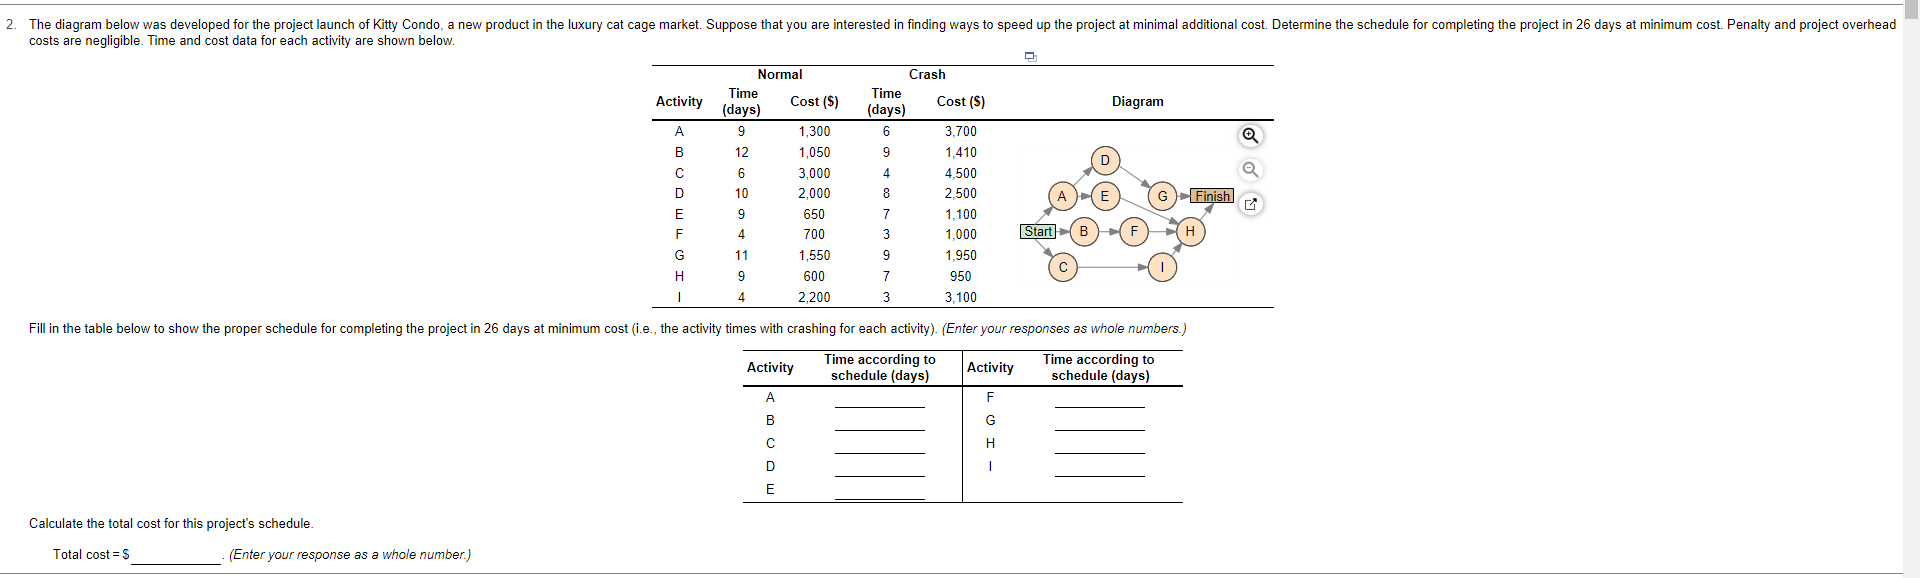Click the zoom-in magnifier icon beside the diagram

[1251, 135]
